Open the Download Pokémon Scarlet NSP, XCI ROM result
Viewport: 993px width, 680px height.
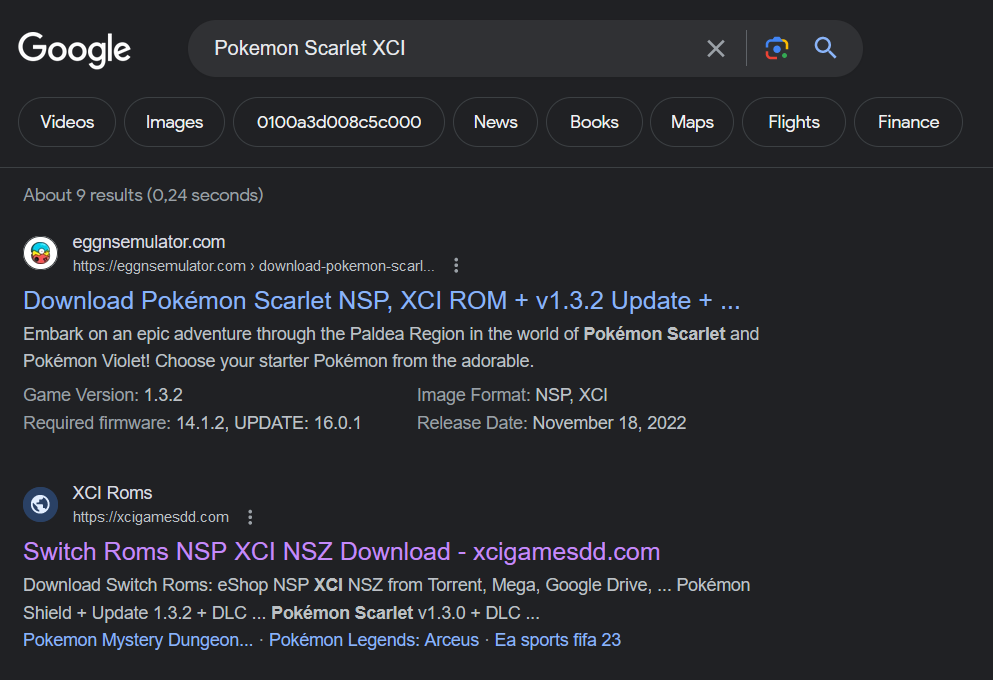381,301
